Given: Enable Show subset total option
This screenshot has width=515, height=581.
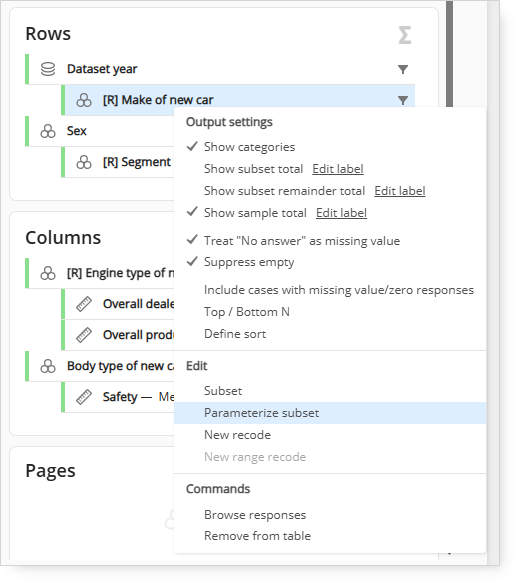Looking at the screenshot, I should 253,169.
